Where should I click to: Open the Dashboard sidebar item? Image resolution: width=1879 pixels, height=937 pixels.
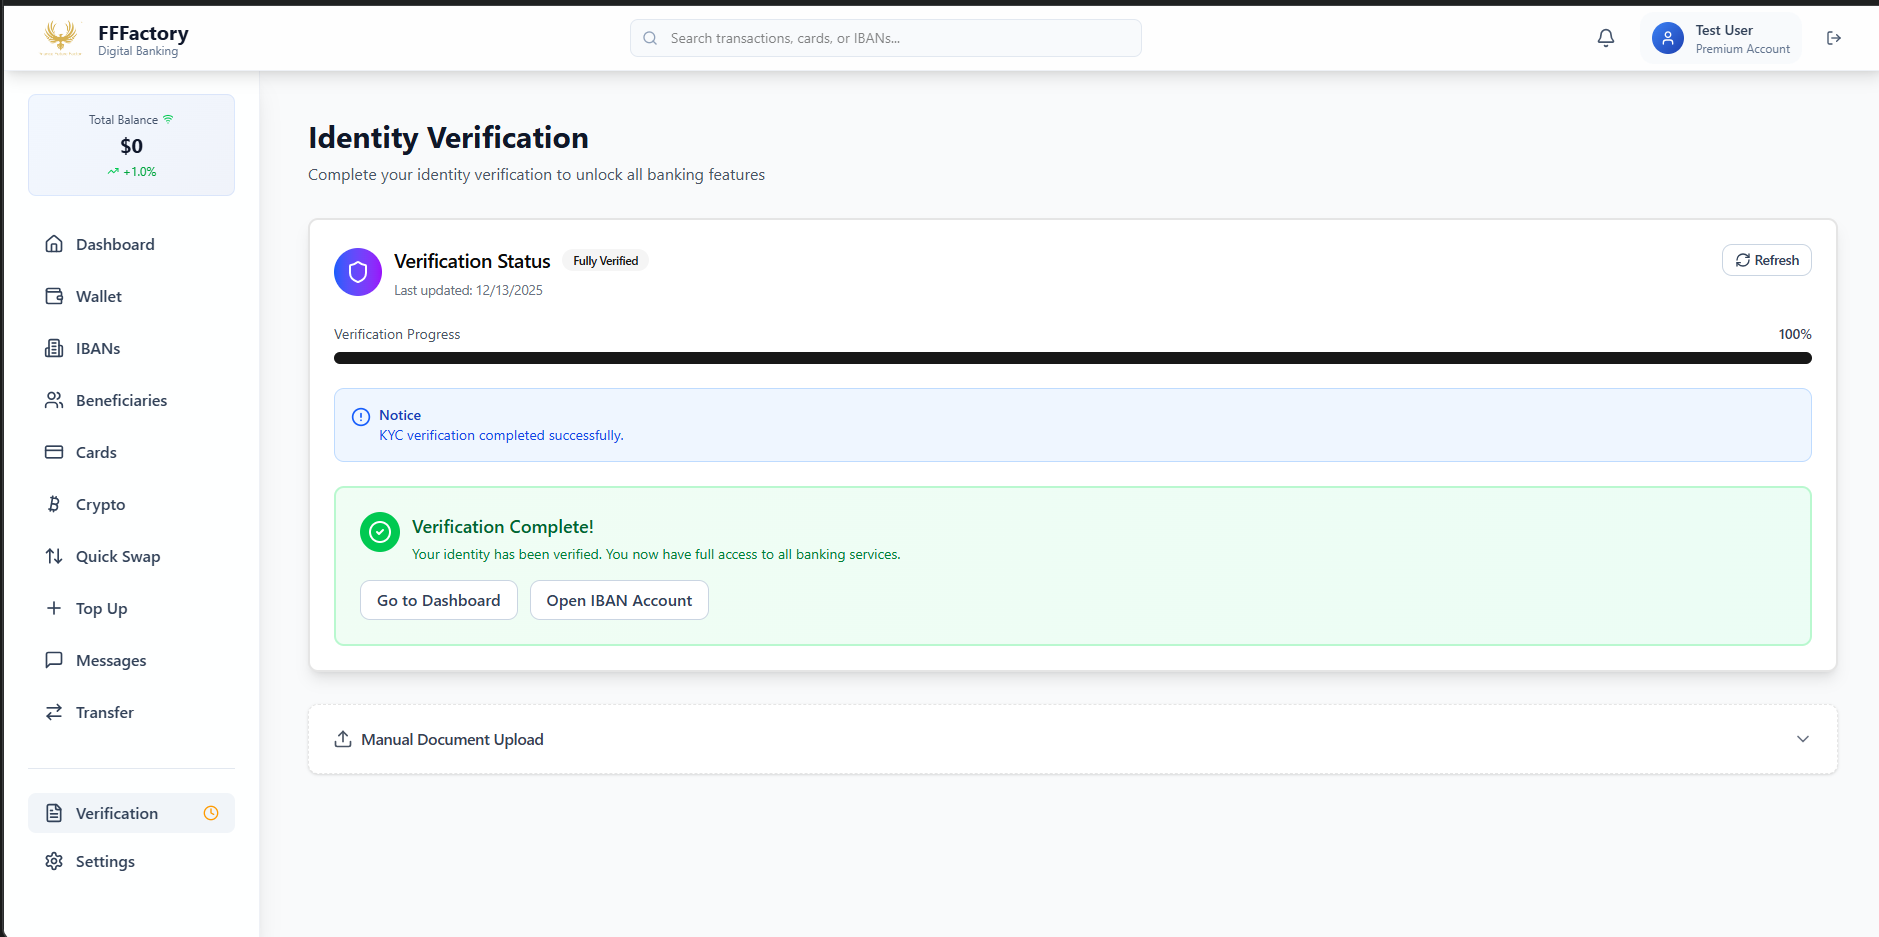point(115,244)
